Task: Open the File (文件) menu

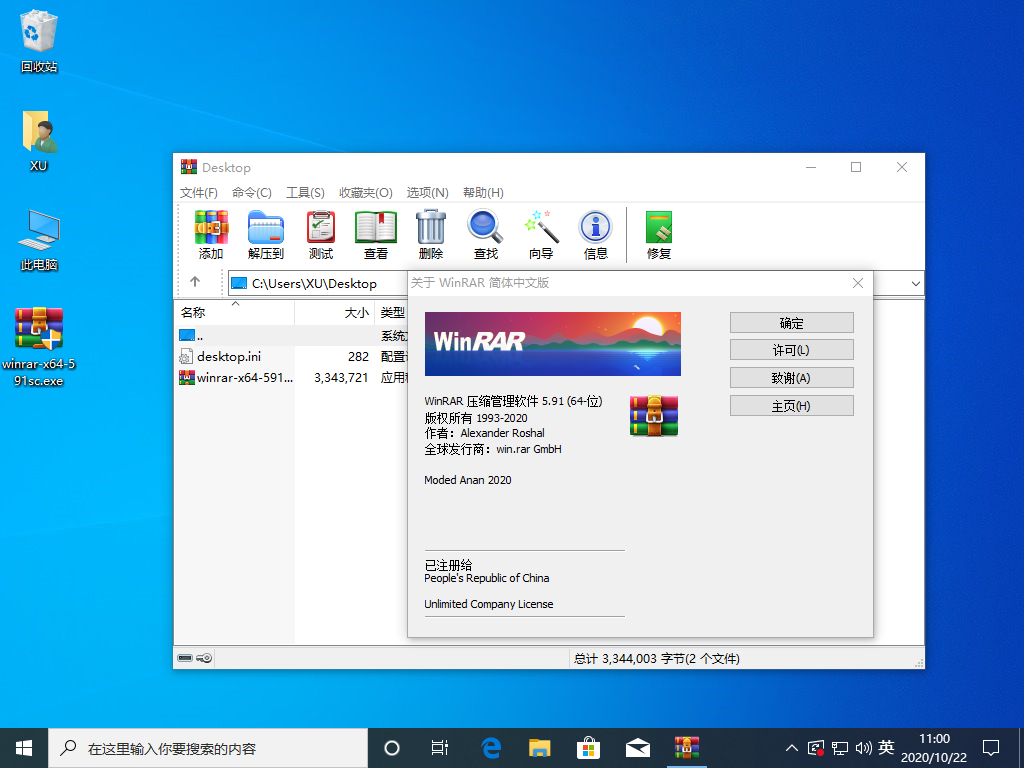Action: click(x=199, y=192)
